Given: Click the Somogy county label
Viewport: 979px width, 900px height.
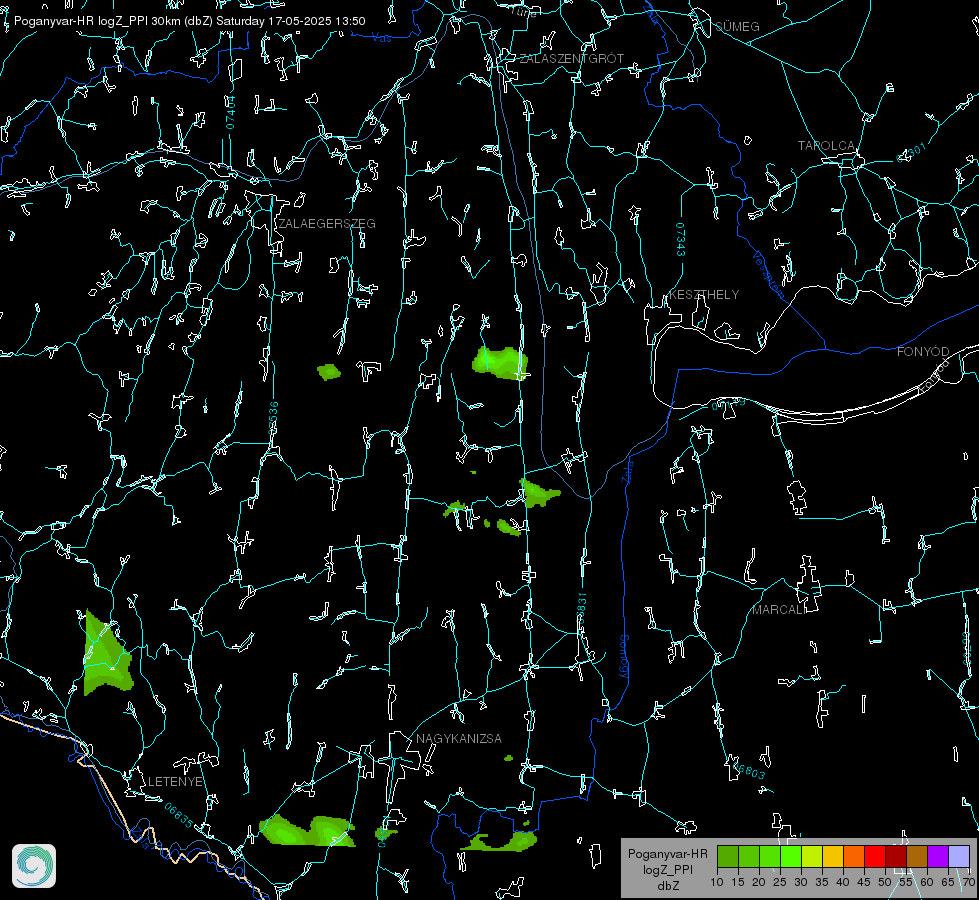Looking at the screenshot, I should (x=623, y=657).
